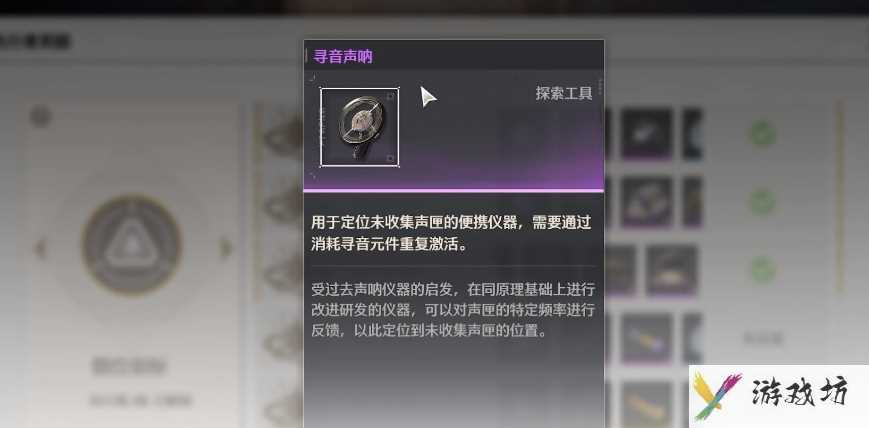
Task: Click the dotted scroll indicator on tooltip edge
Action: coord(600,89)
